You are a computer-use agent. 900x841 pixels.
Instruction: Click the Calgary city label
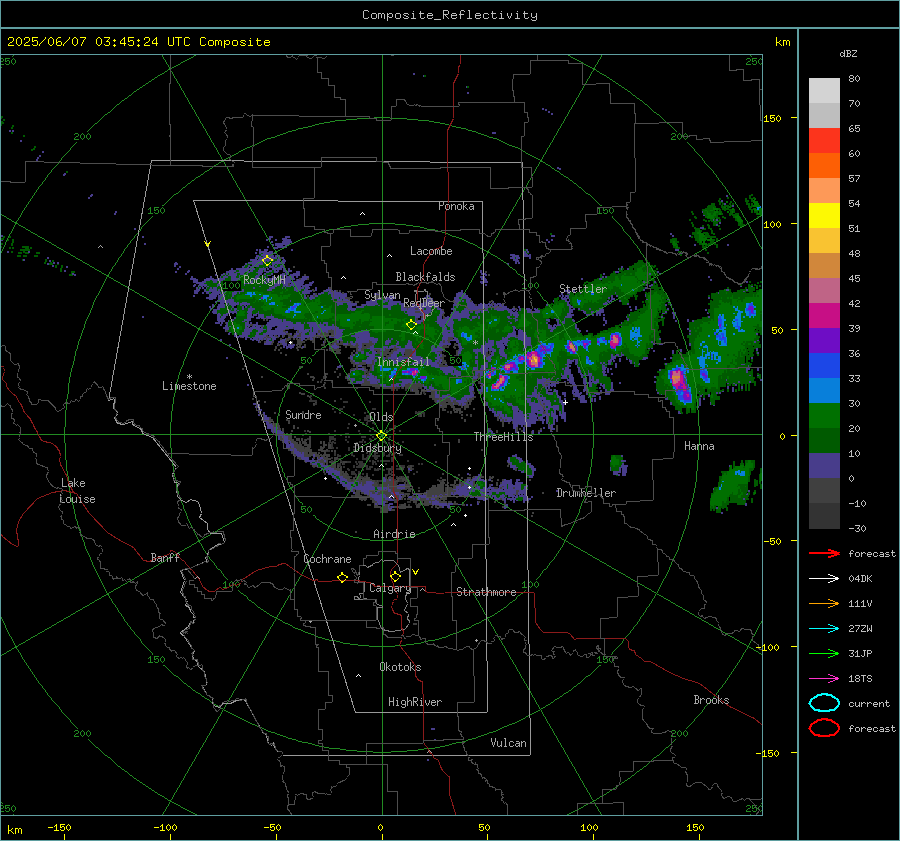[390, 588]
